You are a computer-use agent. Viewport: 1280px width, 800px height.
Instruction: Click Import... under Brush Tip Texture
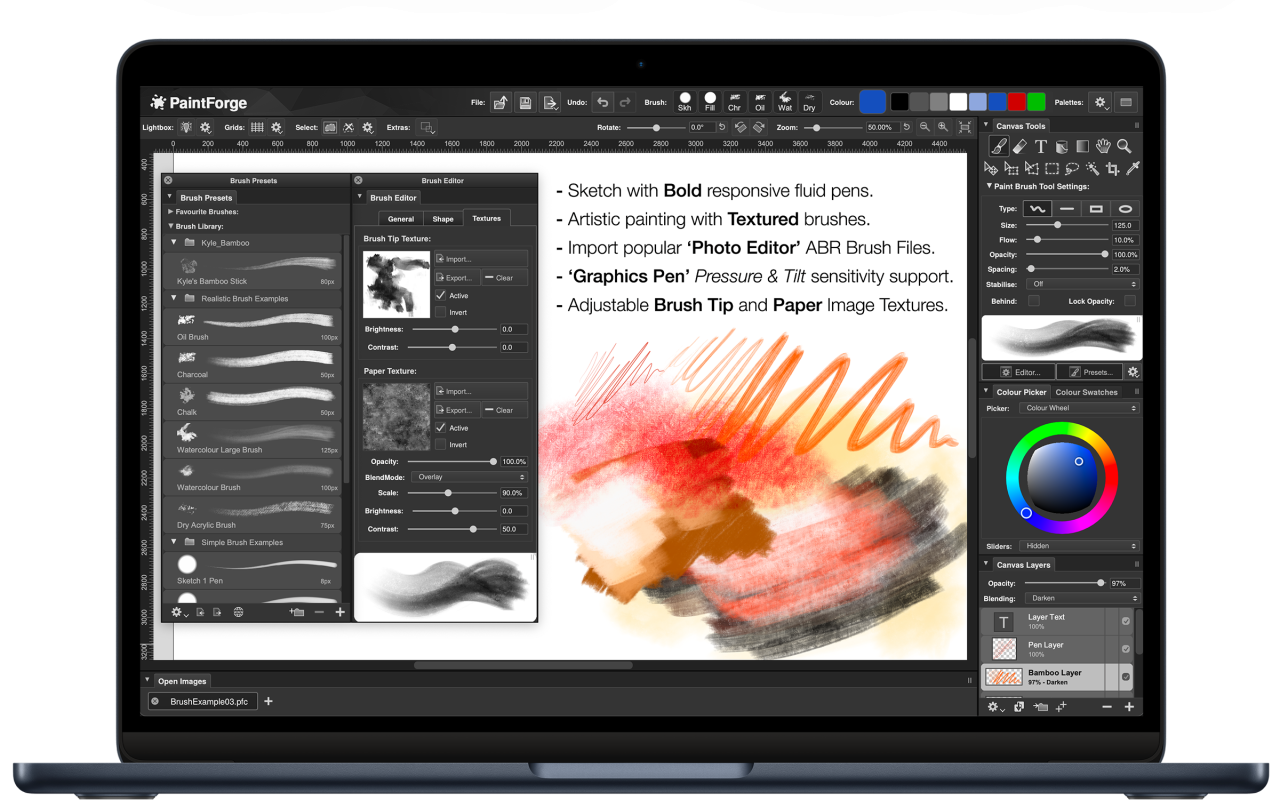pyautogui.click(x=480, y=259)
